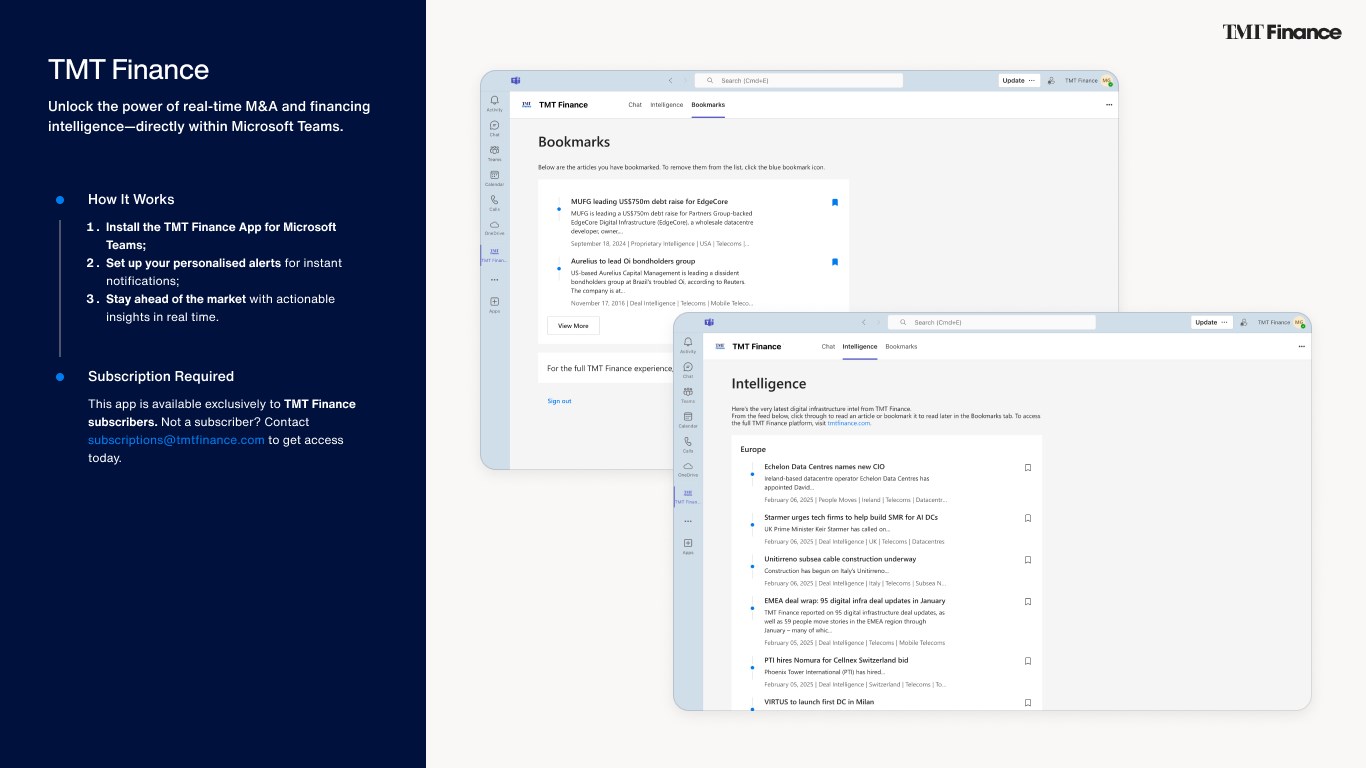
Task: Open people icon beside Update in Intelligence window
Action: click(1244, 322)
